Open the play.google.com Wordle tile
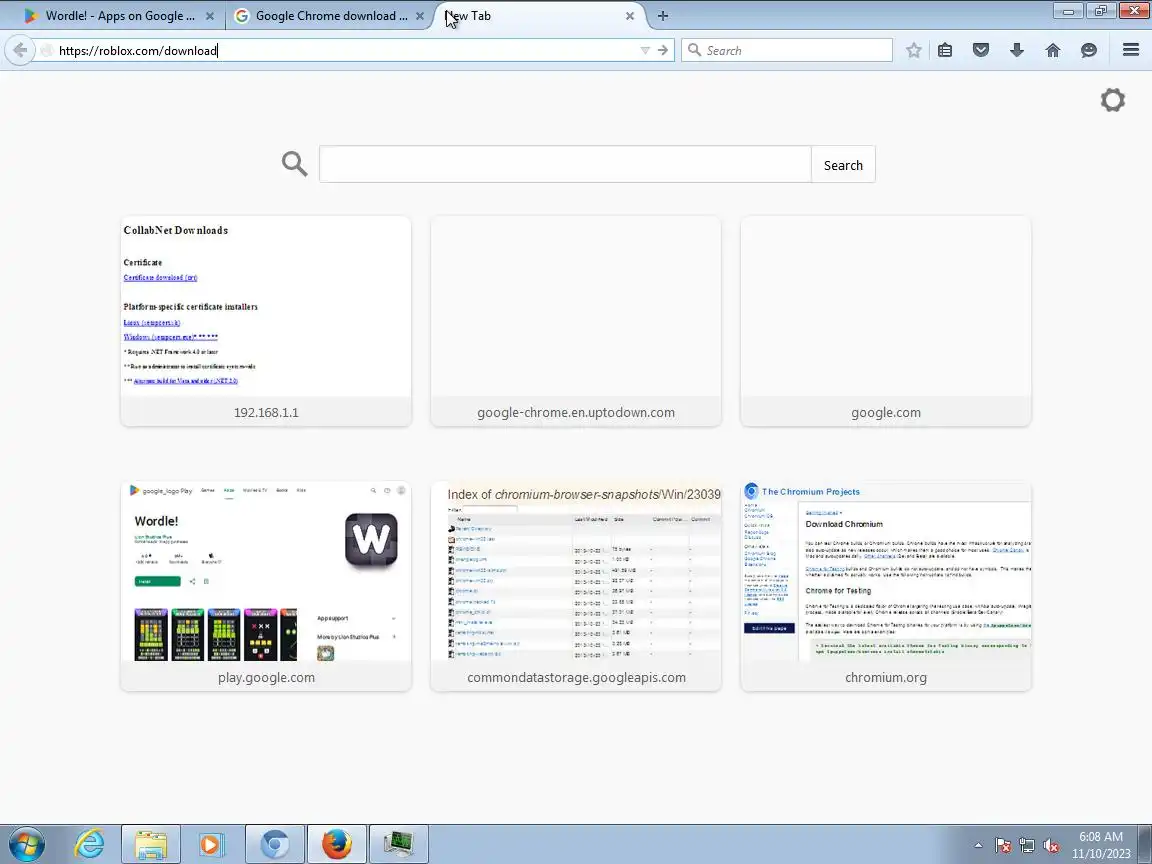Viewport: 1152px width, 864px height. pos(266,586)
